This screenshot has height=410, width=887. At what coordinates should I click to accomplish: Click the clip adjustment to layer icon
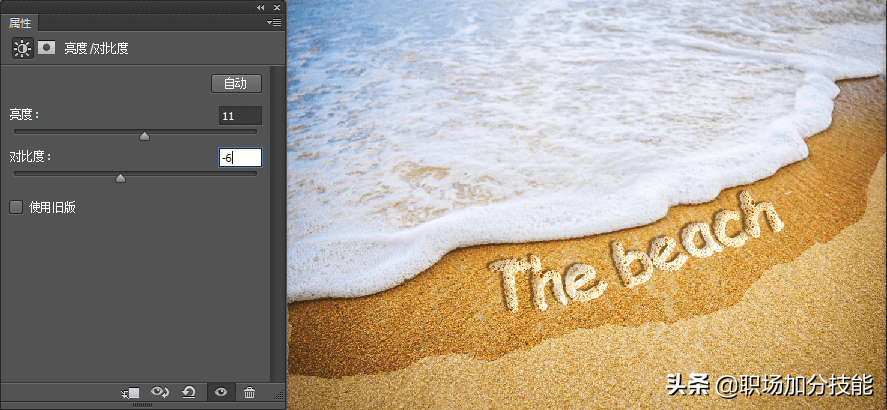point(131,392)
